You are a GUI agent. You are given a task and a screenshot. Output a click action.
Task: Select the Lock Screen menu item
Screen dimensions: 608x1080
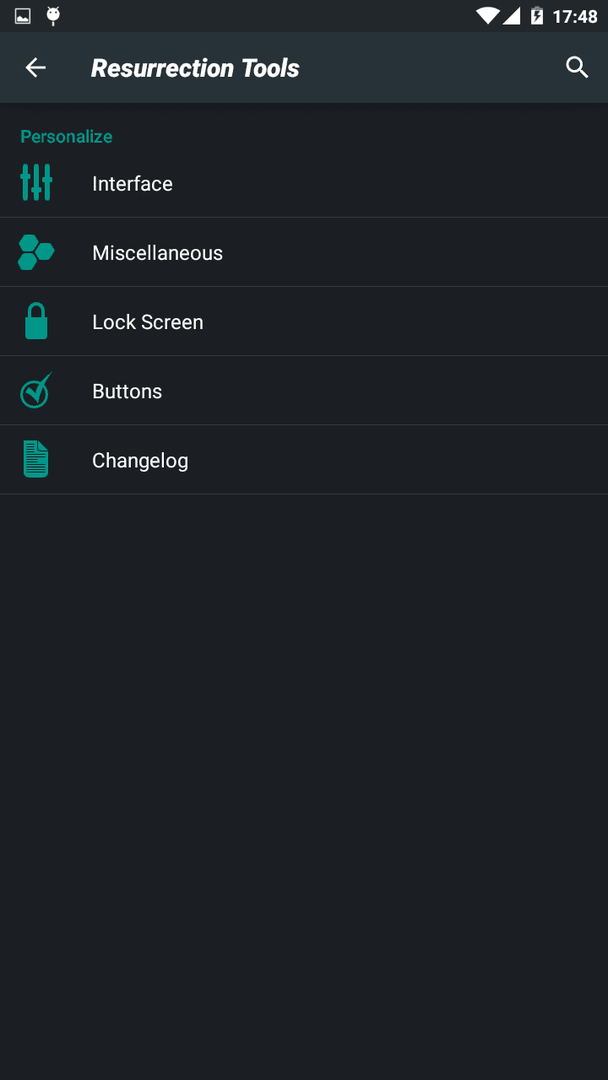click(304, 322)
